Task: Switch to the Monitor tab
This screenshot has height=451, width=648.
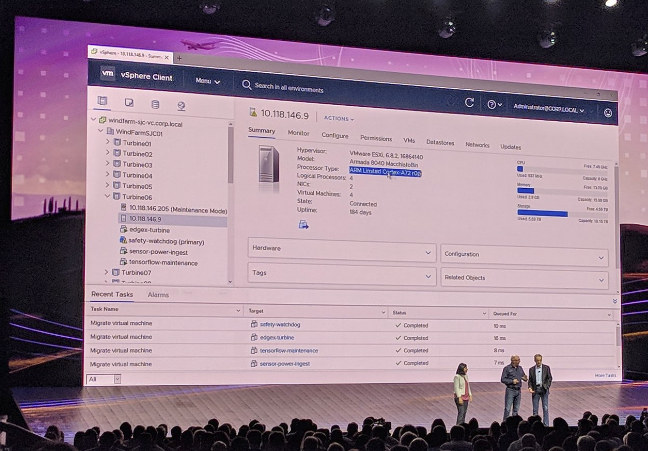Action: coord(298,133)
